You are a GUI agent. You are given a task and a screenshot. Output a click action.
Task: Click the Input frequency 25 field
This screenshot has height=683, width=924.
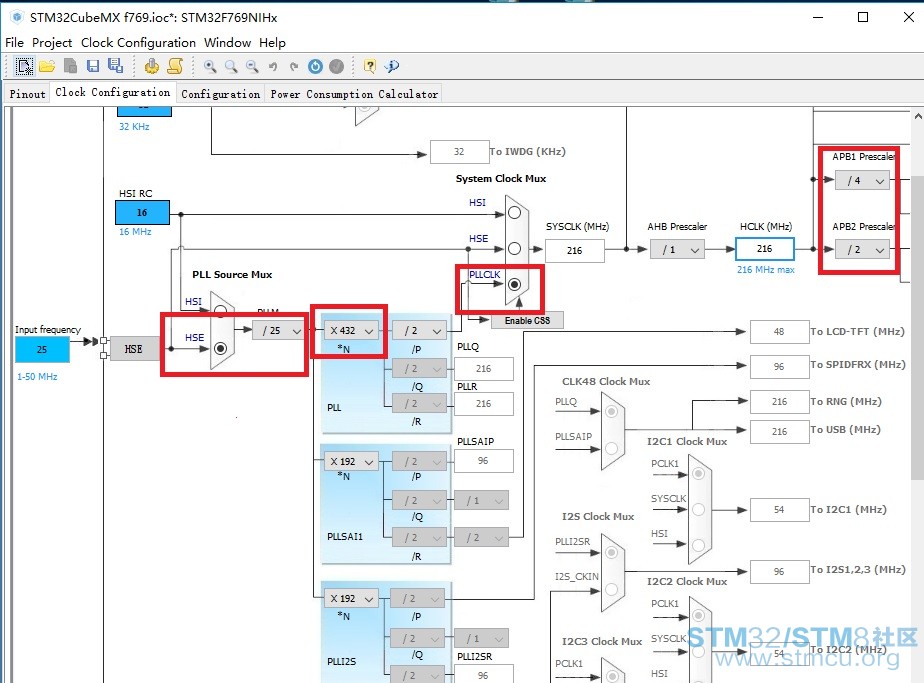(x=42, y=349)
